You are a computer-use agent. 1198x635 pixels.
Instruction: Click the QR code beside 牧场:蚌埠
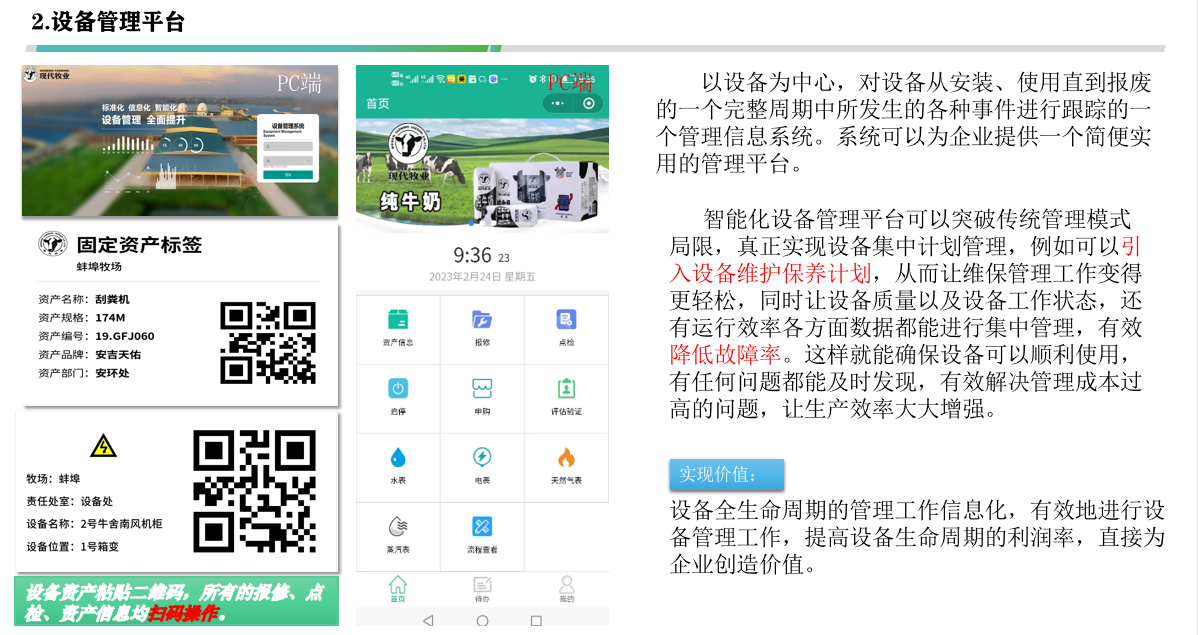pyautogui.click(x=254, y=491)
